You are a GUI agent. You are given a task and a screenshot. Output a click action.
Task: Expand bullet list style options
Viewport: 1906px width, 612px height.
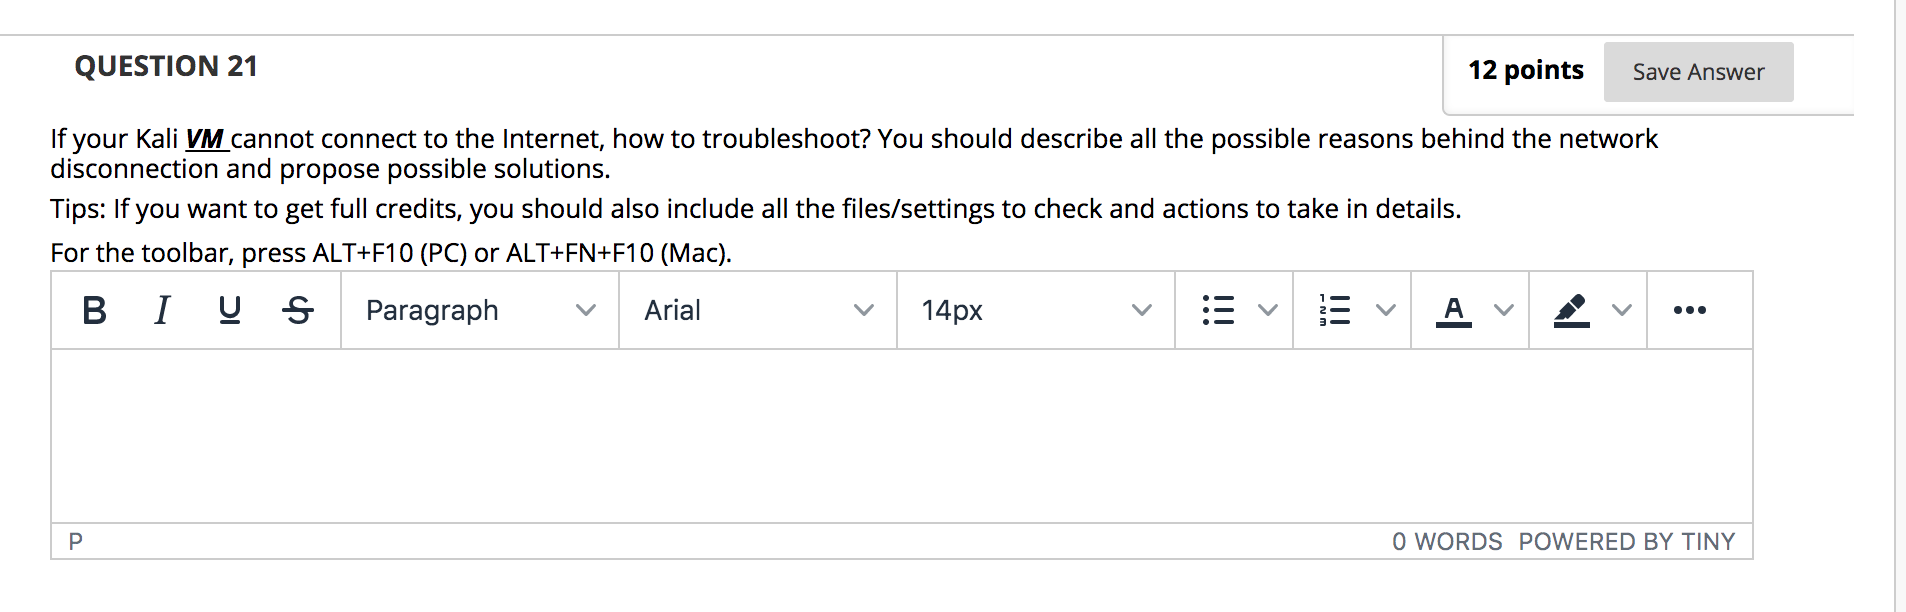(1268, 310)
